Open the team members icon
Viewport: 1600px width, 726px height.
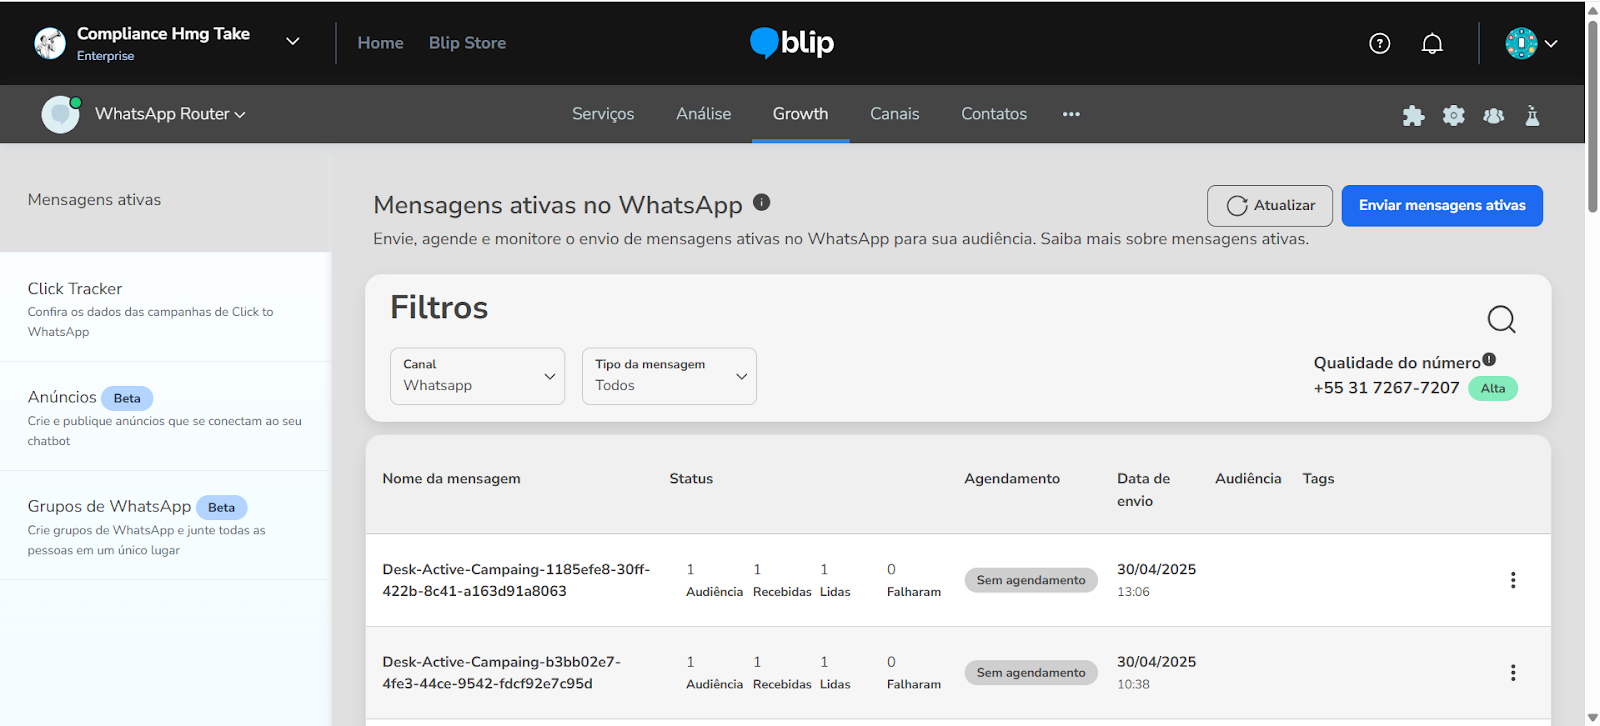point(1493,115)
